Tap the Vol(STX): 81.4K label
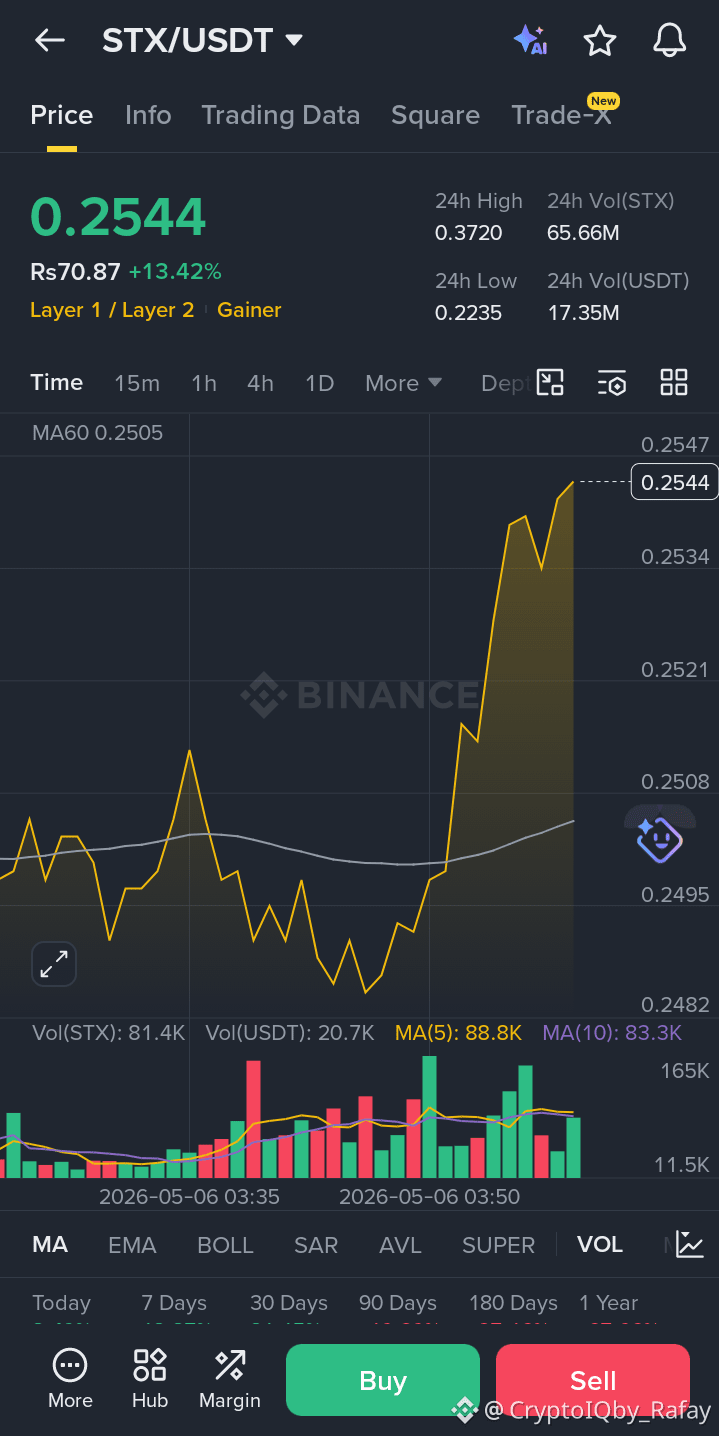 point(108,1033)
